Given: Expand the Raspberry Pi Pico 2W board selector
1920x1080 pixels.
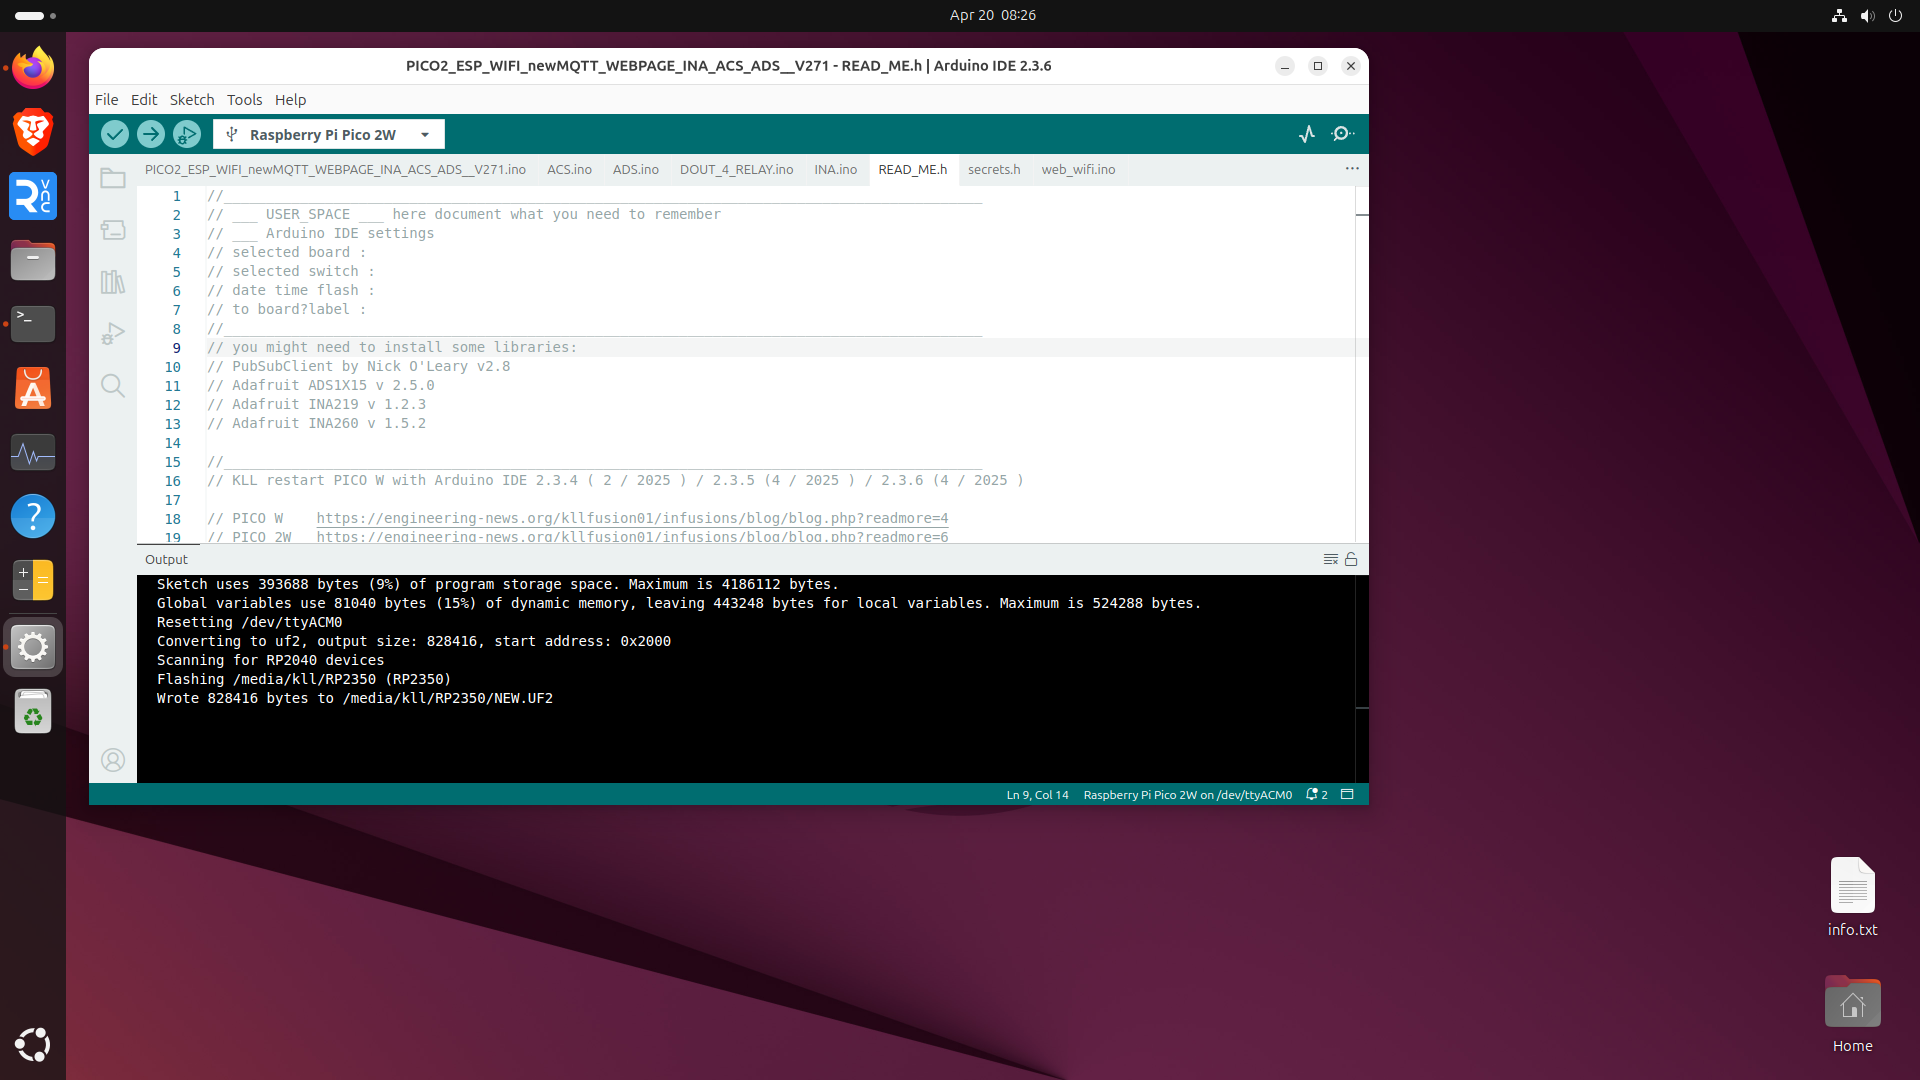Looking at the screenshot, I should 329,134.
